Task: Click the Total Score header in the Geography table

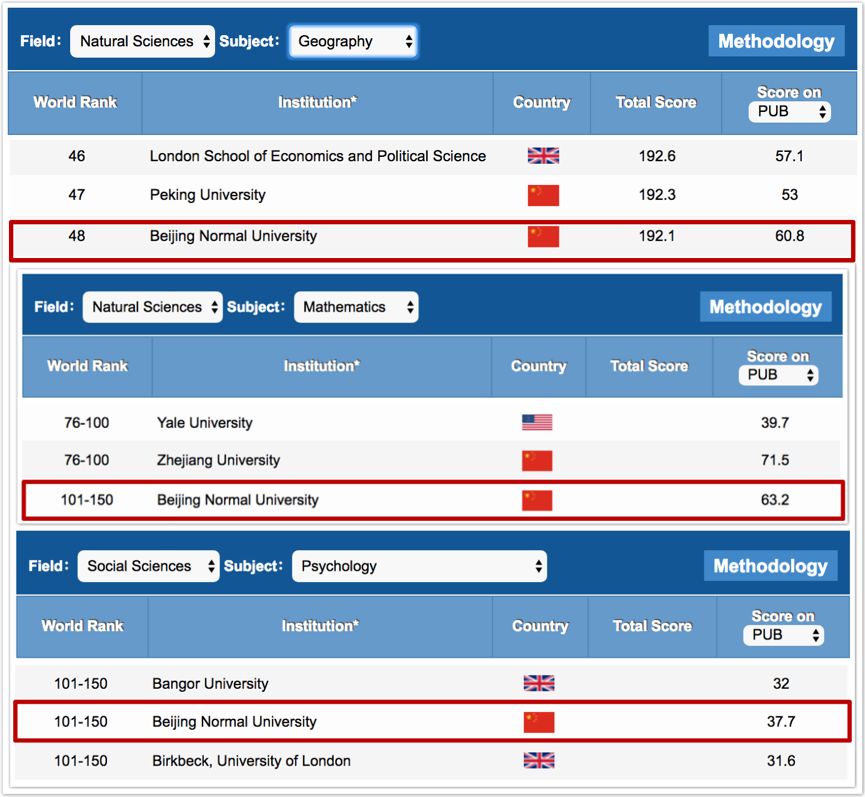Action: point(656,103)
